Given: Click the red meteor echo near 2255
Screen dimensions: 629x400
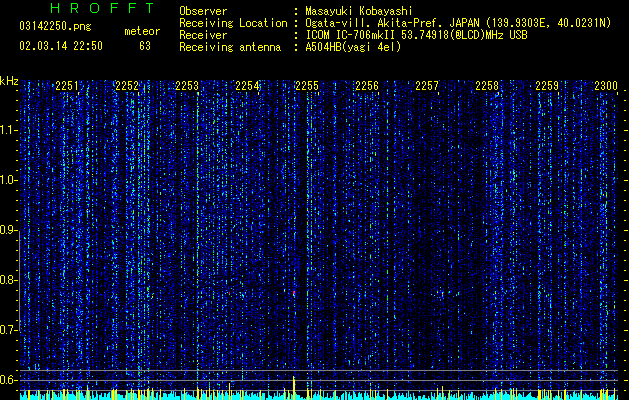Looking at the screenshot, I should [x=294, y=293].
